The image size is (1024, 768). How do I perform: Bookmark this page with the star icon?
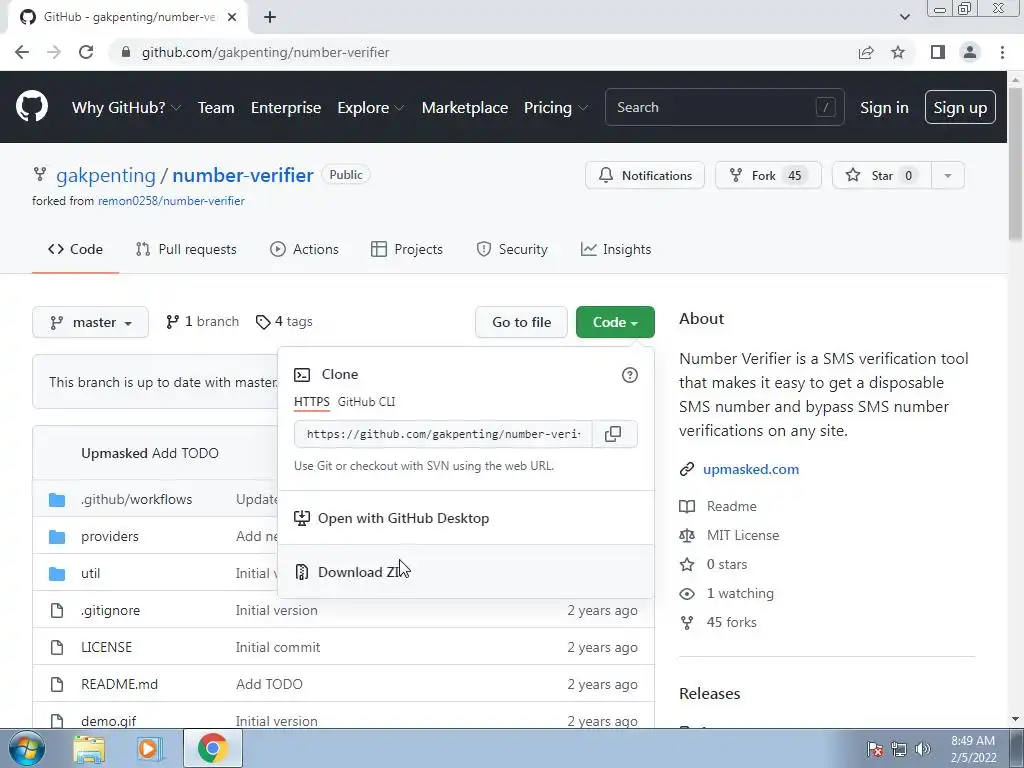click(x=898, y=52)
